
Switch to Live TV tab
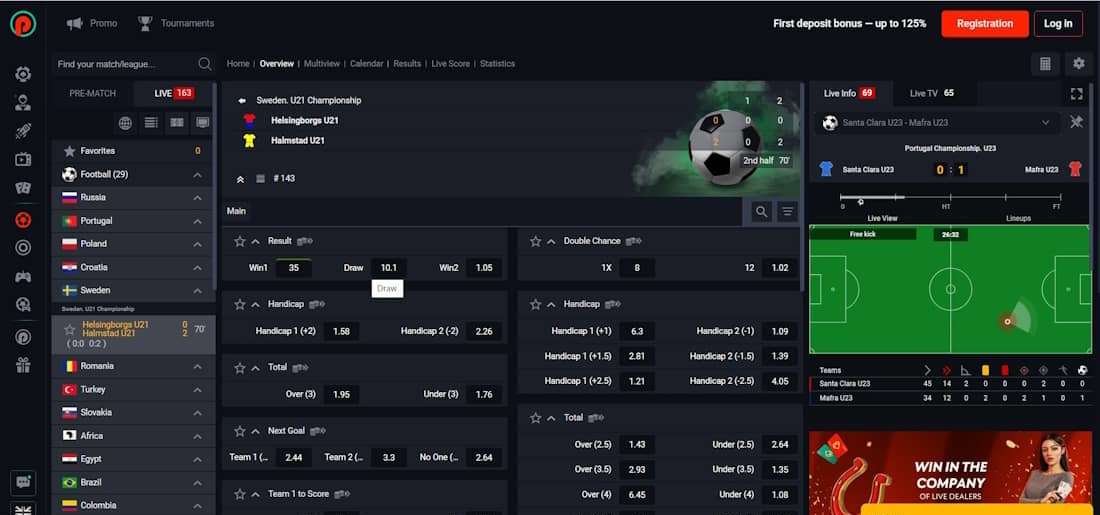[x=932, y=93]
